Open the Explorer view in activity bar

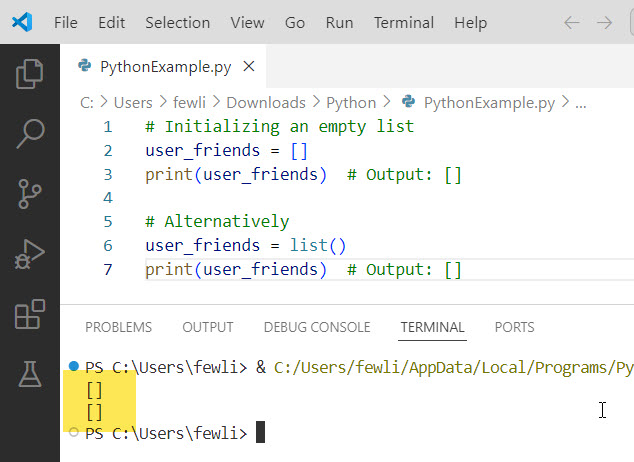pos(30,74)
